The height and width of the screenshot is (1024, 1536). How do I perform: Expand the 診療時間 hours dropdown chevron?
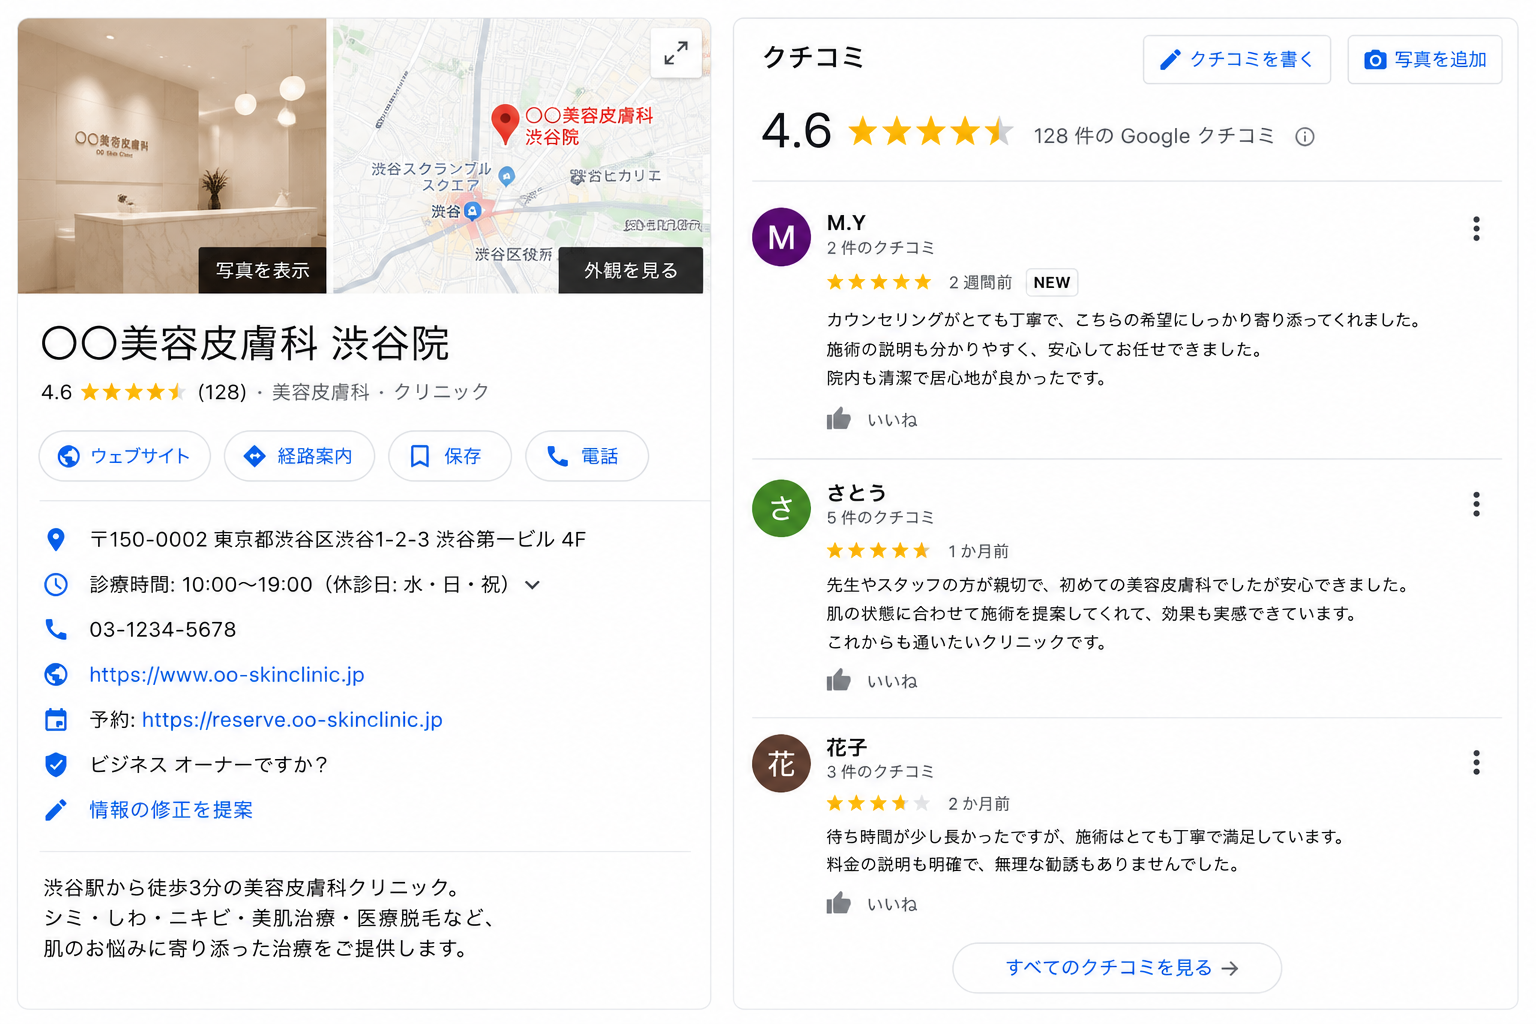(x=532, y=585)
